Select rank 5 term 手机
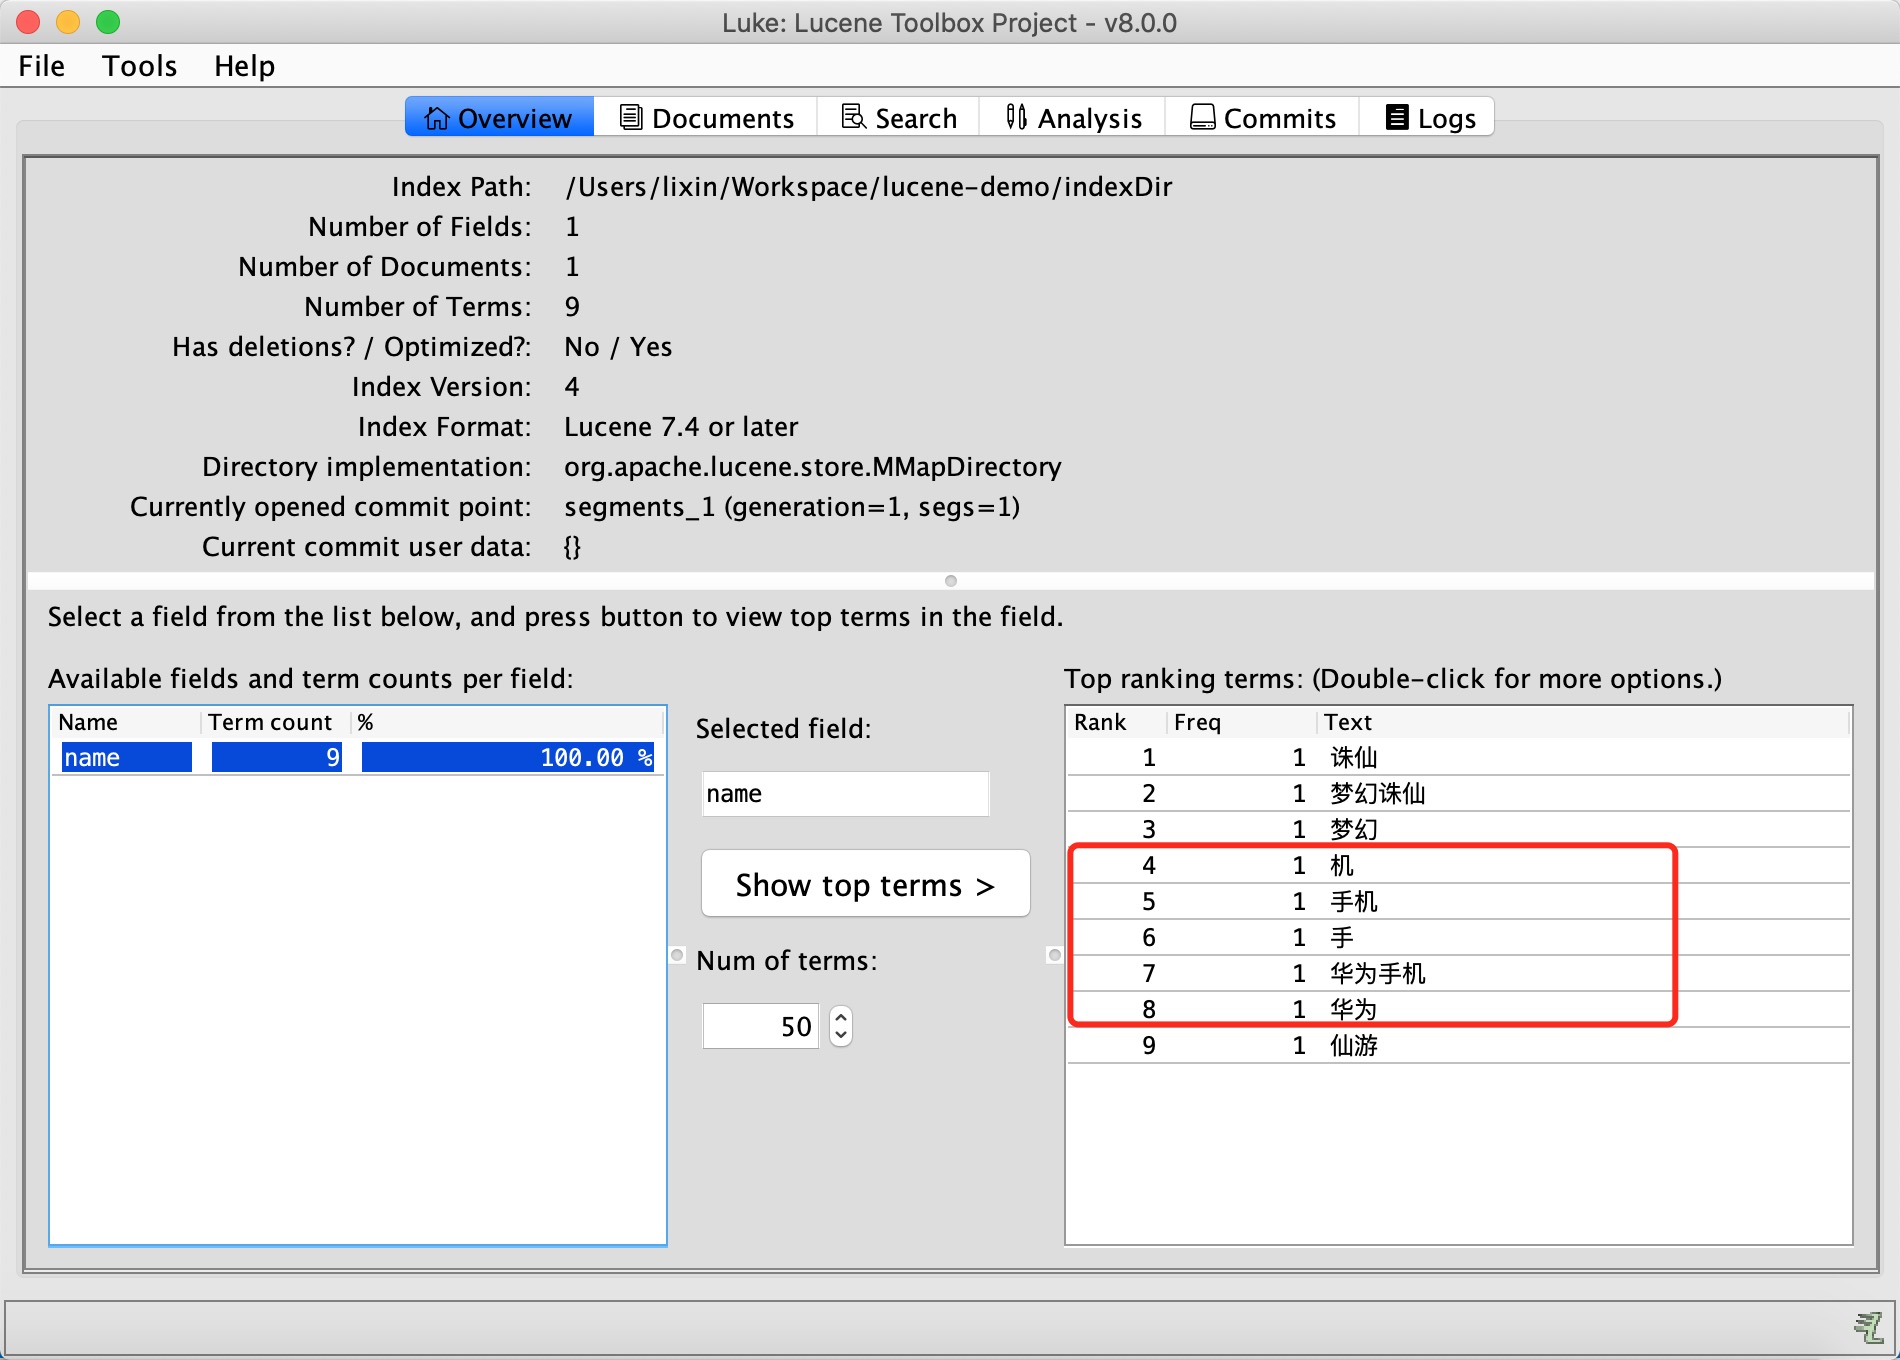This screenshot has width=1900, height=1360. (1458, 901)
